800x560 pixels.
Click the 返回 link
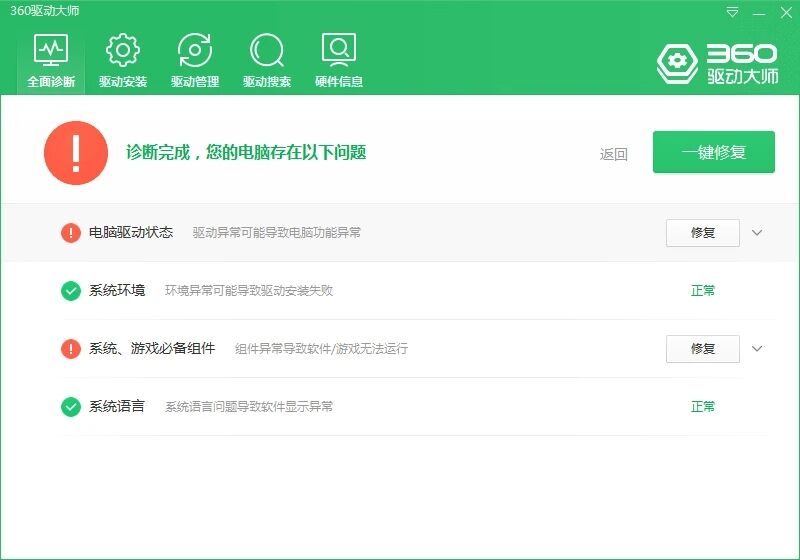click(613, 154)
